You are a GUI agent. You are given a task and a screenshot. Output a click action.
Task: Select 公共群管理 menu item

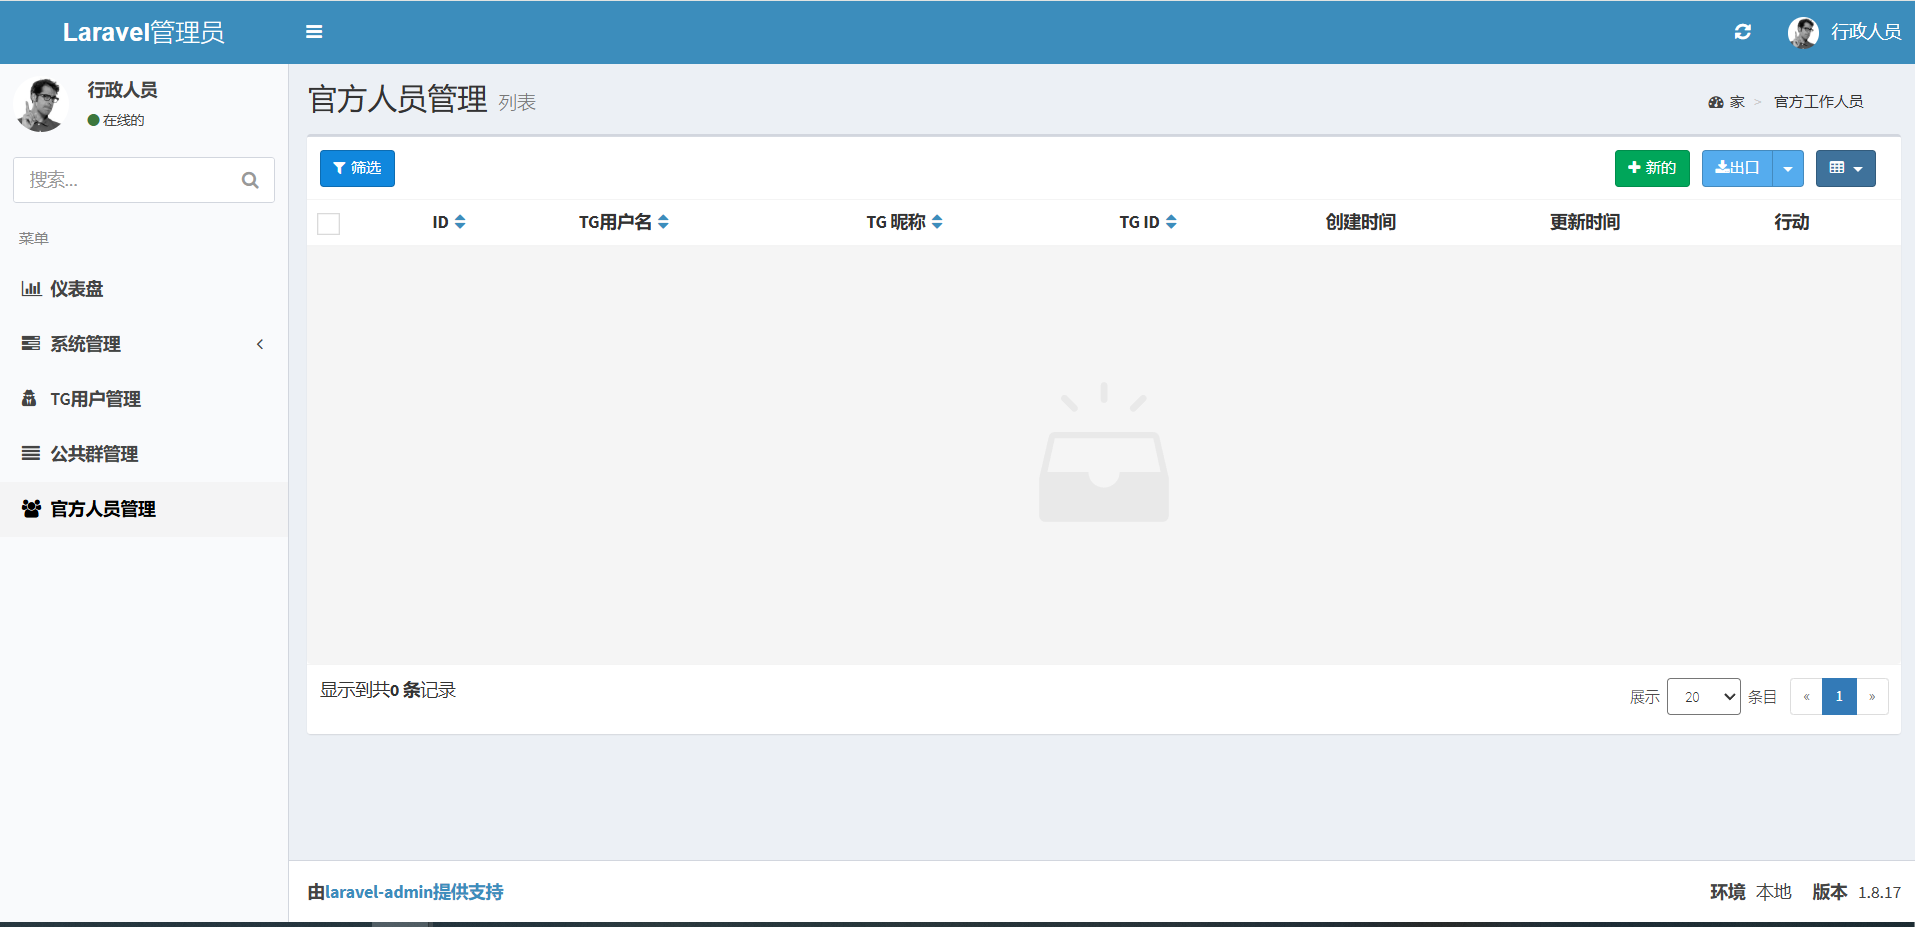94,454
